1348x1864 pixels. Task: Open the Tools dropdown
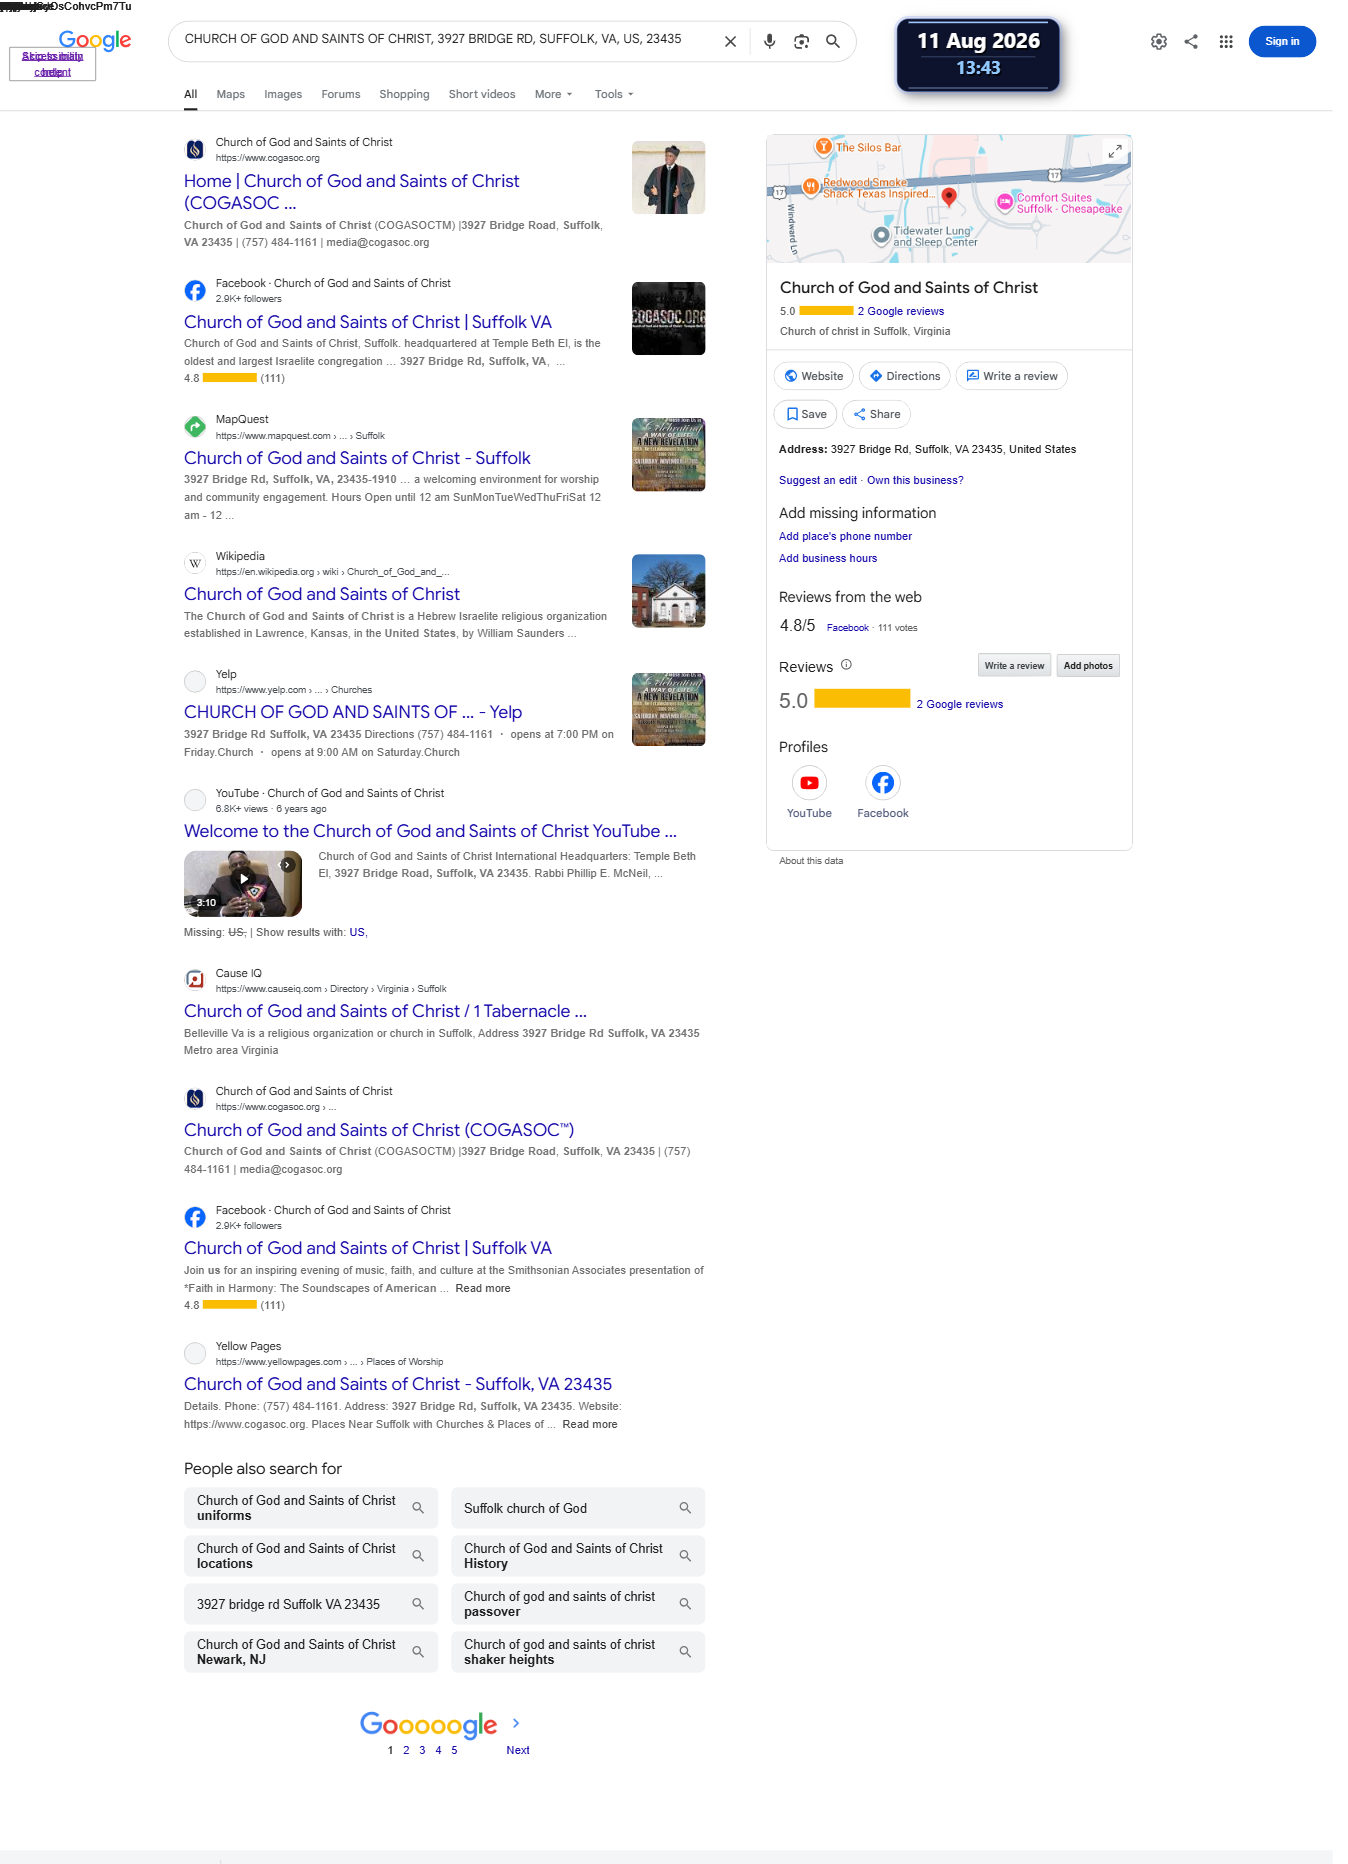pos(614,95)
